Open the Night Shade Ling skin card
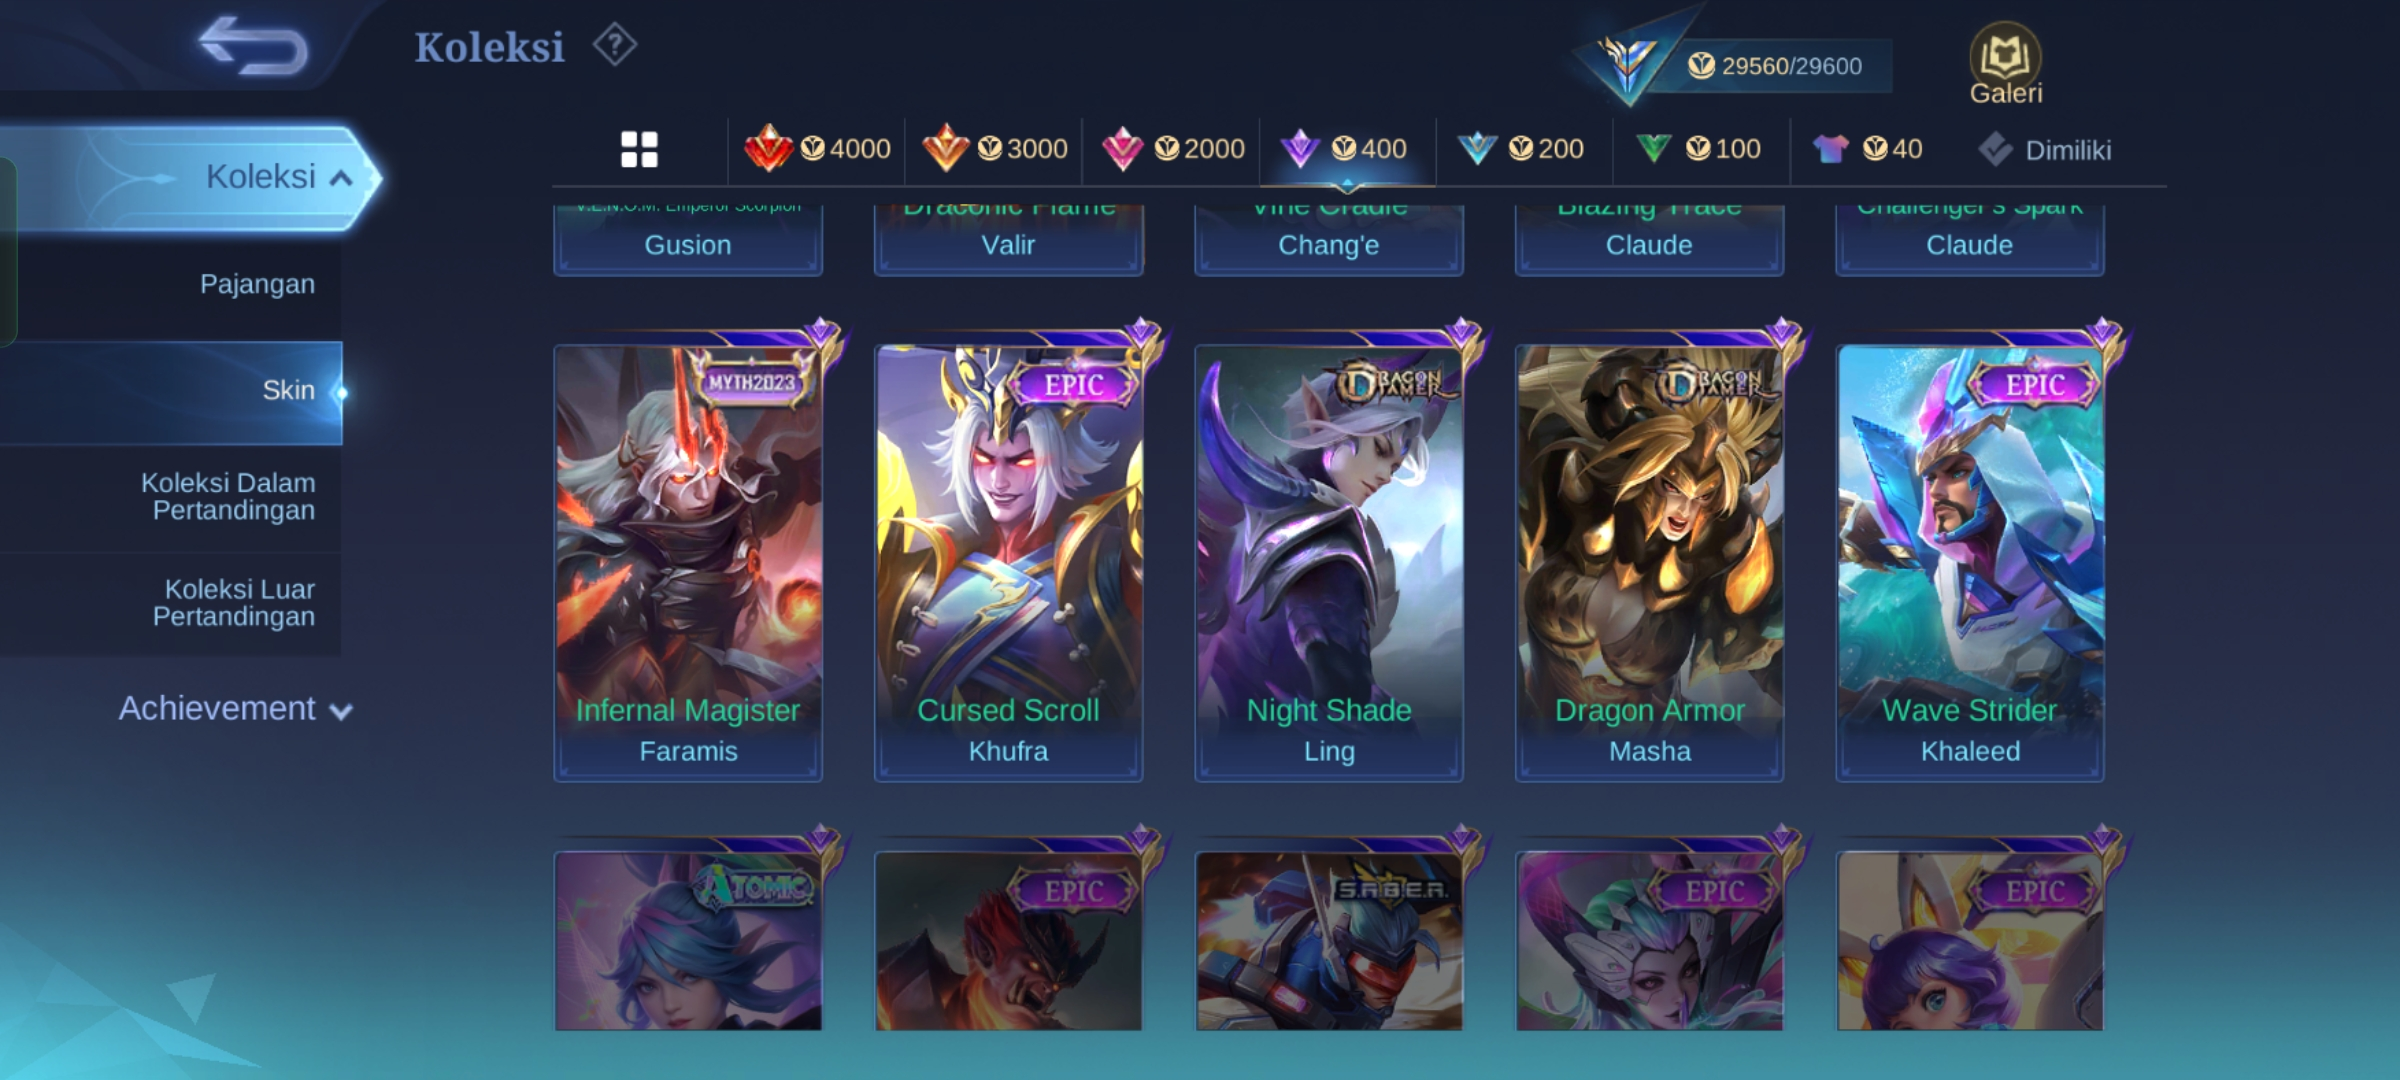Viewport: 2400px width, 1080px height. tap(1328, 562)
